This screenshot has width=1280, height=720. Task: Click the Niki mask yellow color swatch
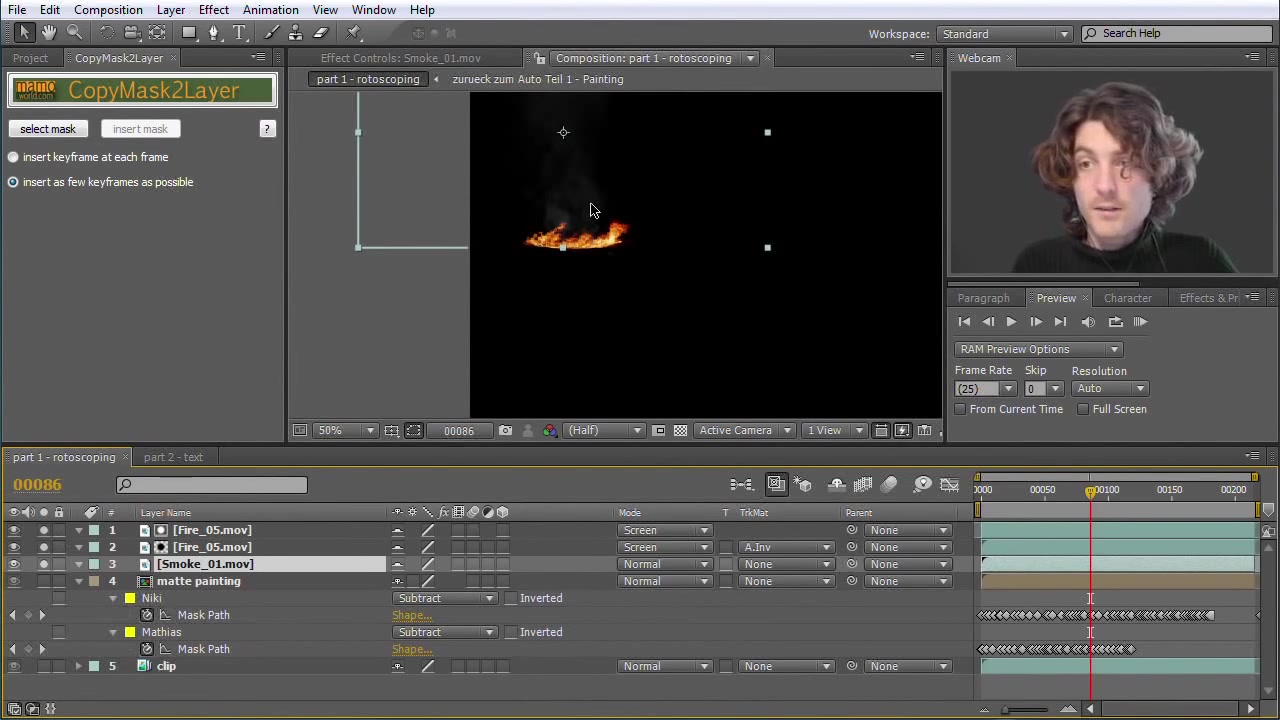point(130,598)
